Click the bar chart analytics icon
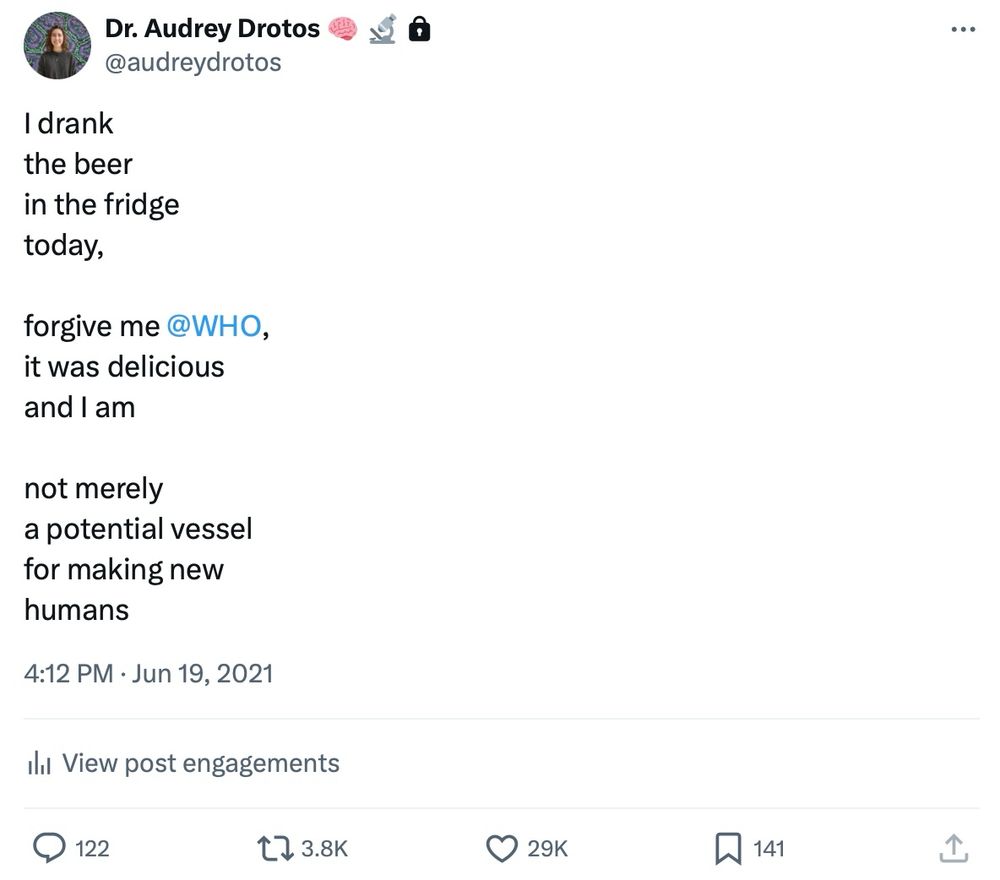 pyautogui.click(x=39, y=764)
